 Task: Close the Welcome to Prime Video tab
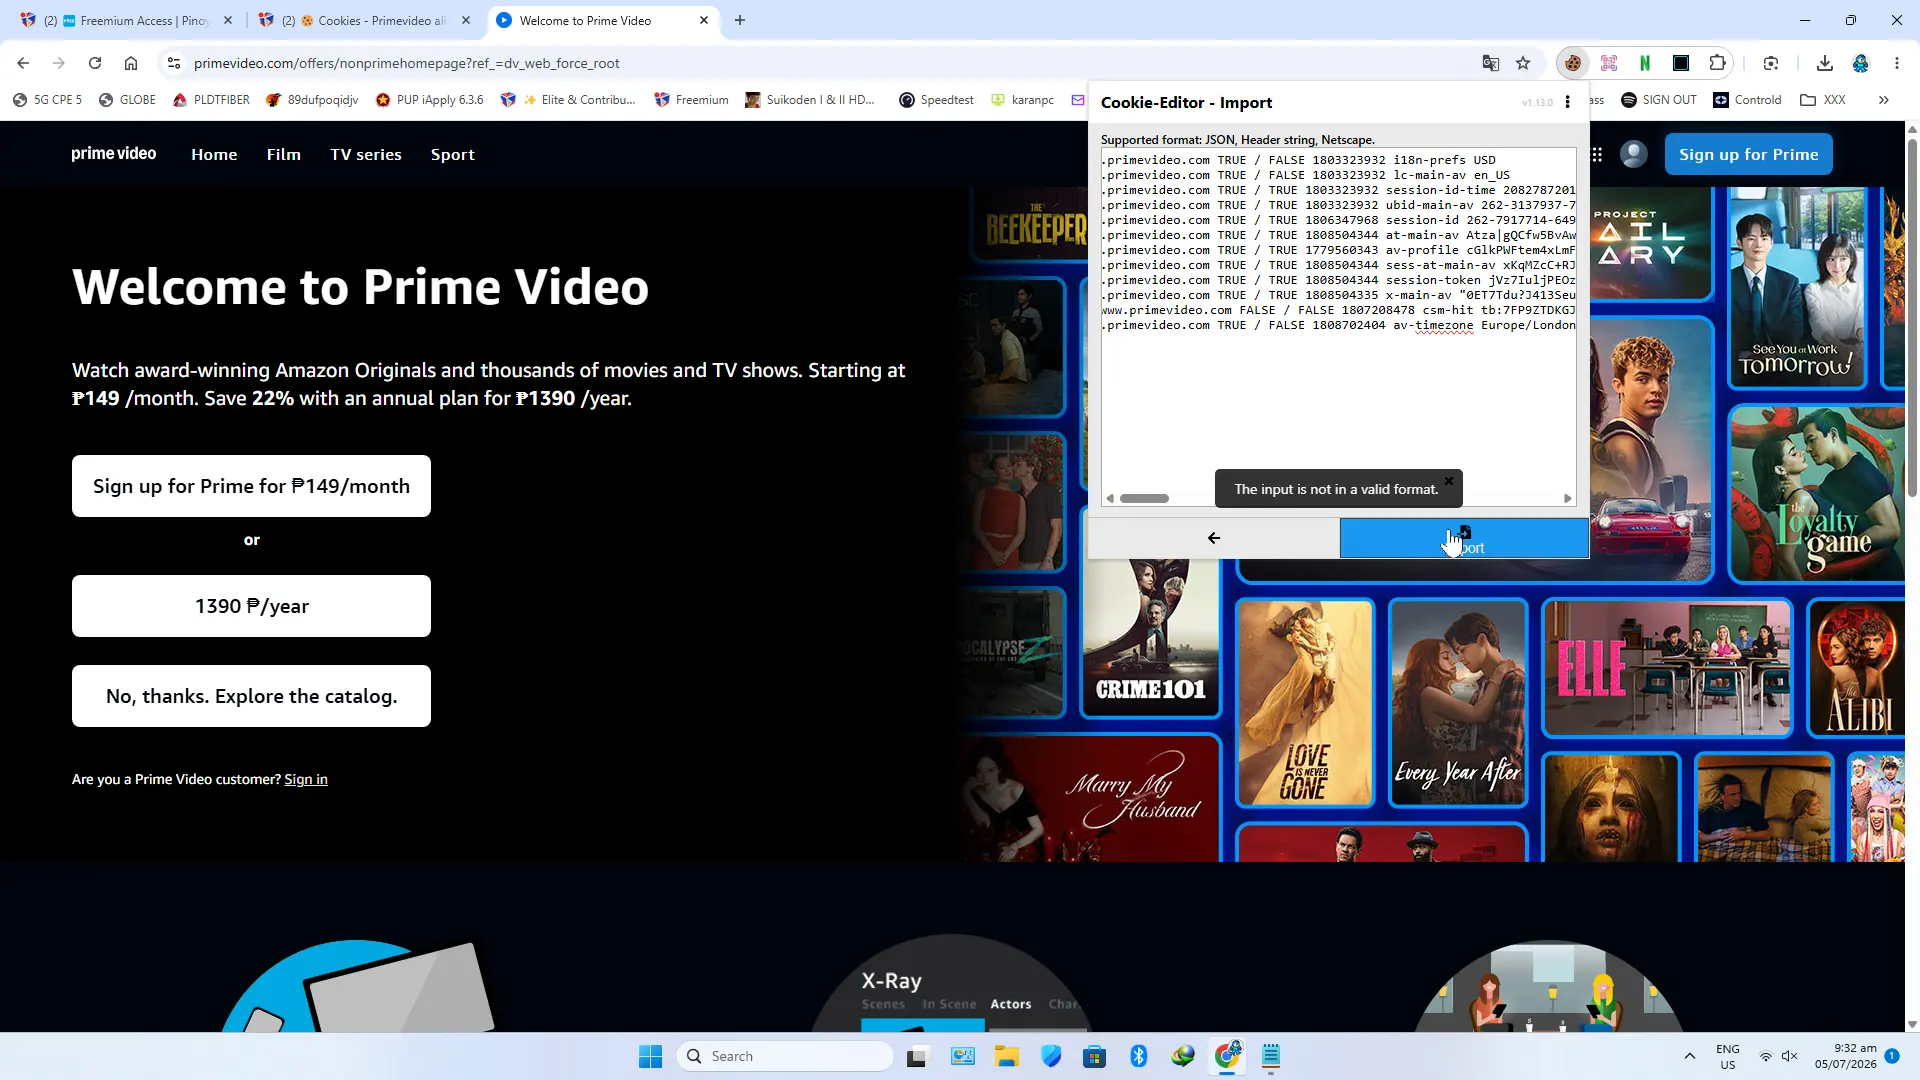point(704,20)
